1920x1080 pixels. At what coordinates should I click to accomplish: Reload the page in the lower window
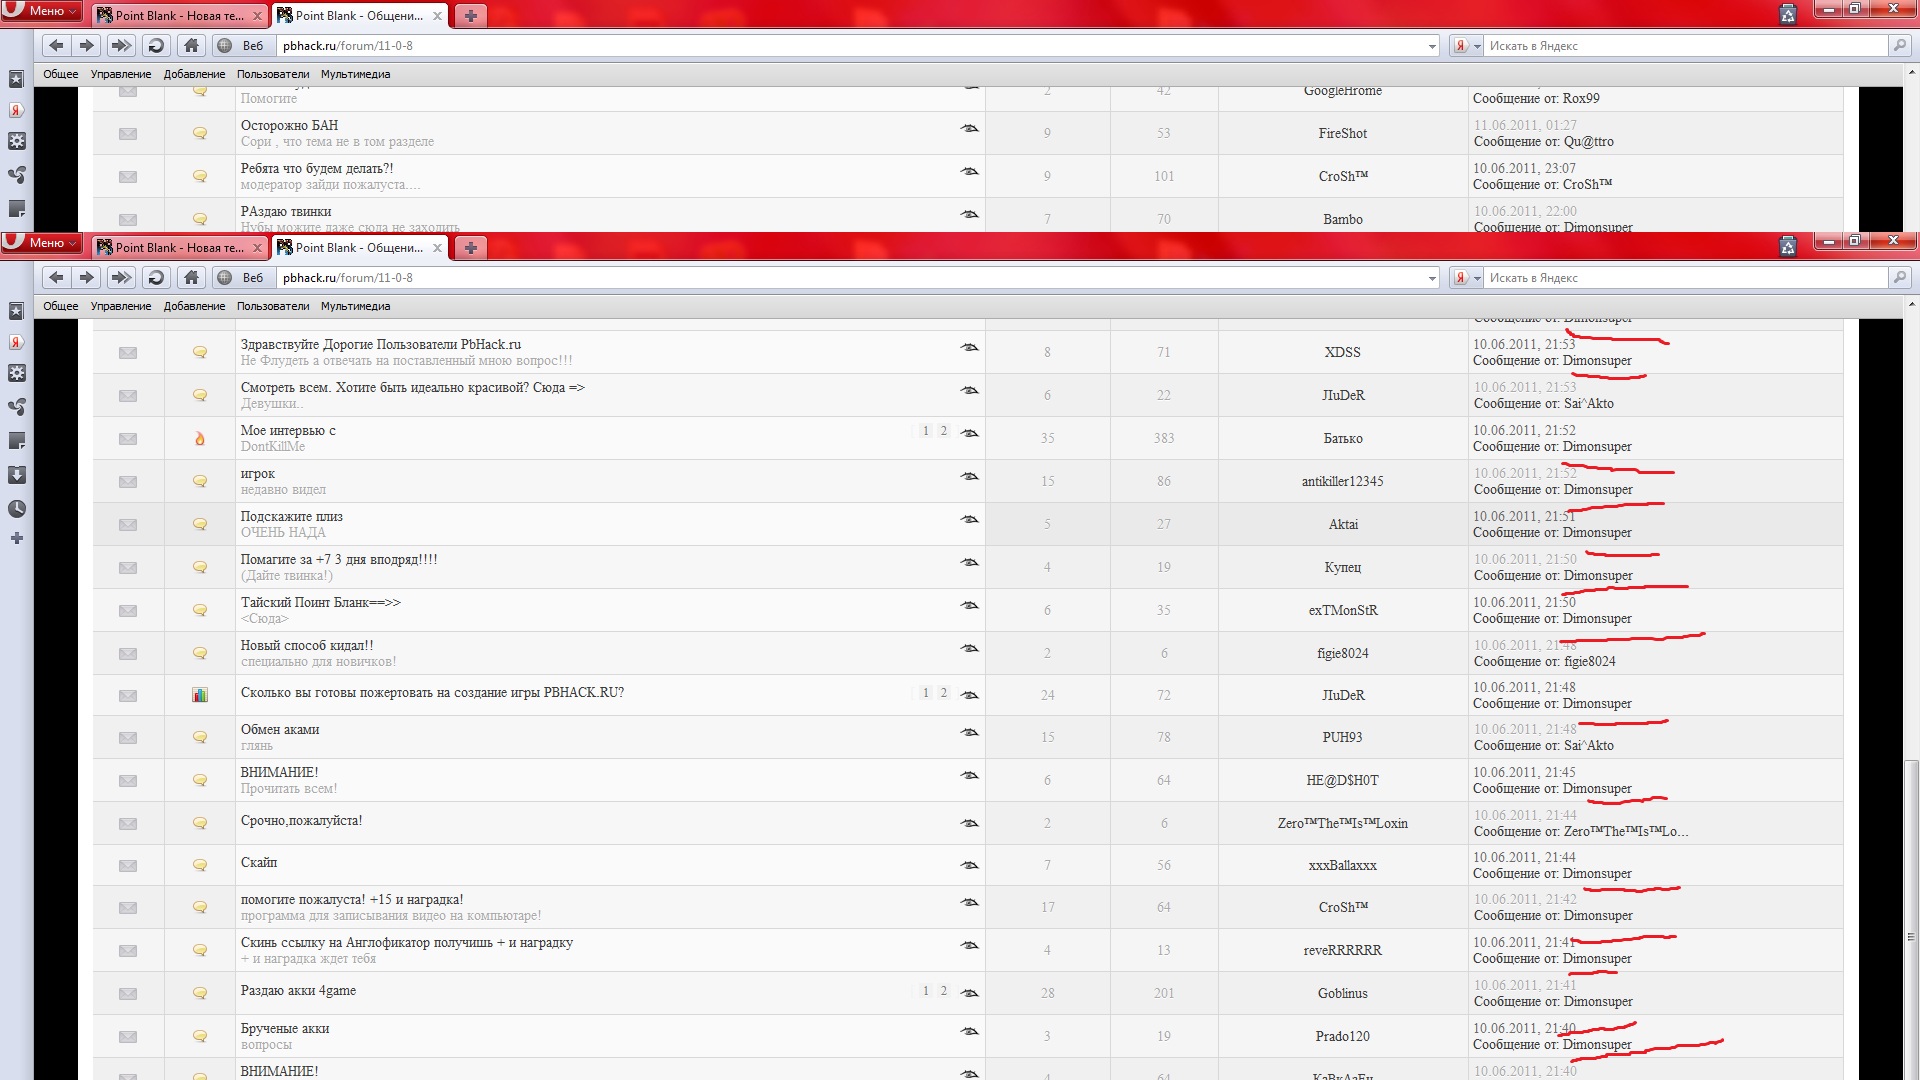pyautogui.click(x=156, y=277)
